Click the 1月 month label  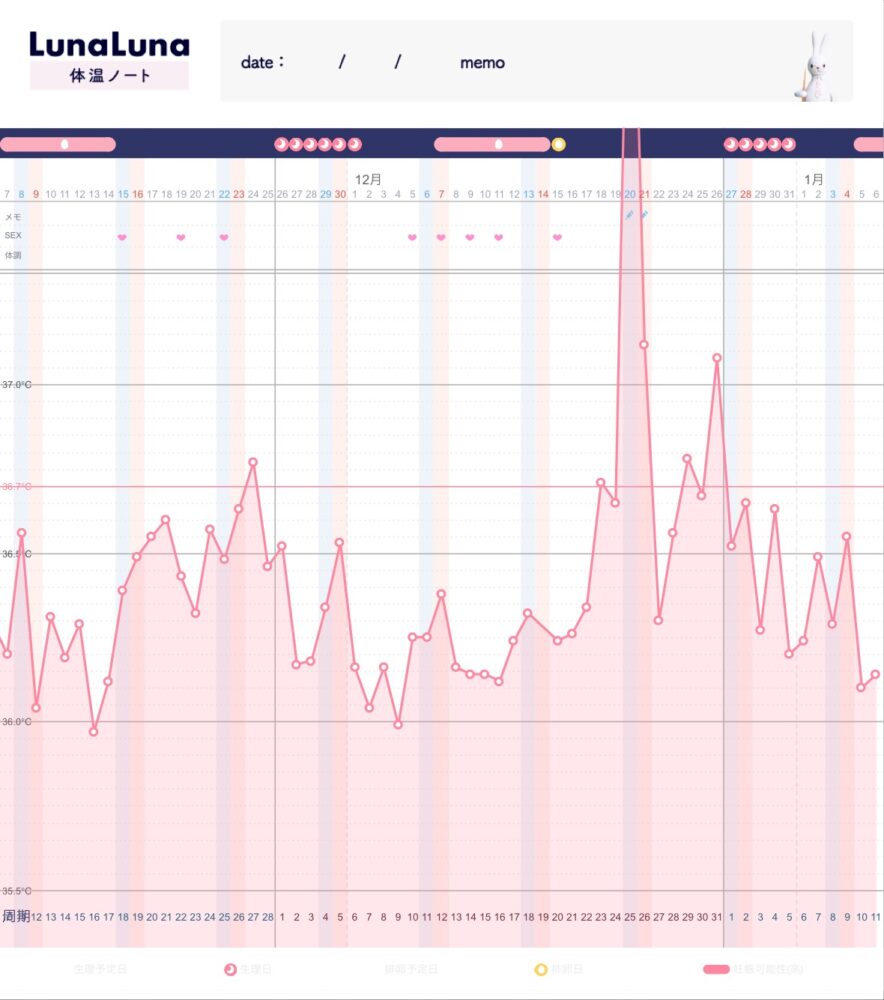click(815, 179)
